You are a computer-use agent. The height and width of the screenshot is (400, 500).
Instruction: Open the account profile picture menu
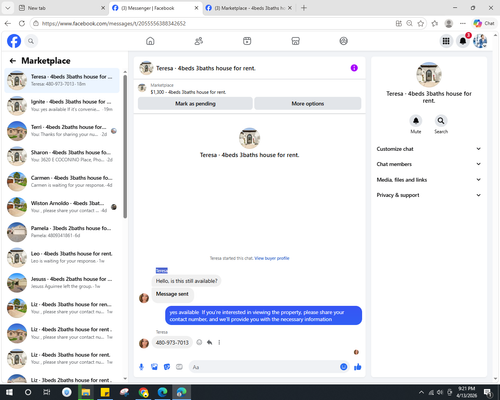(480, 41)
